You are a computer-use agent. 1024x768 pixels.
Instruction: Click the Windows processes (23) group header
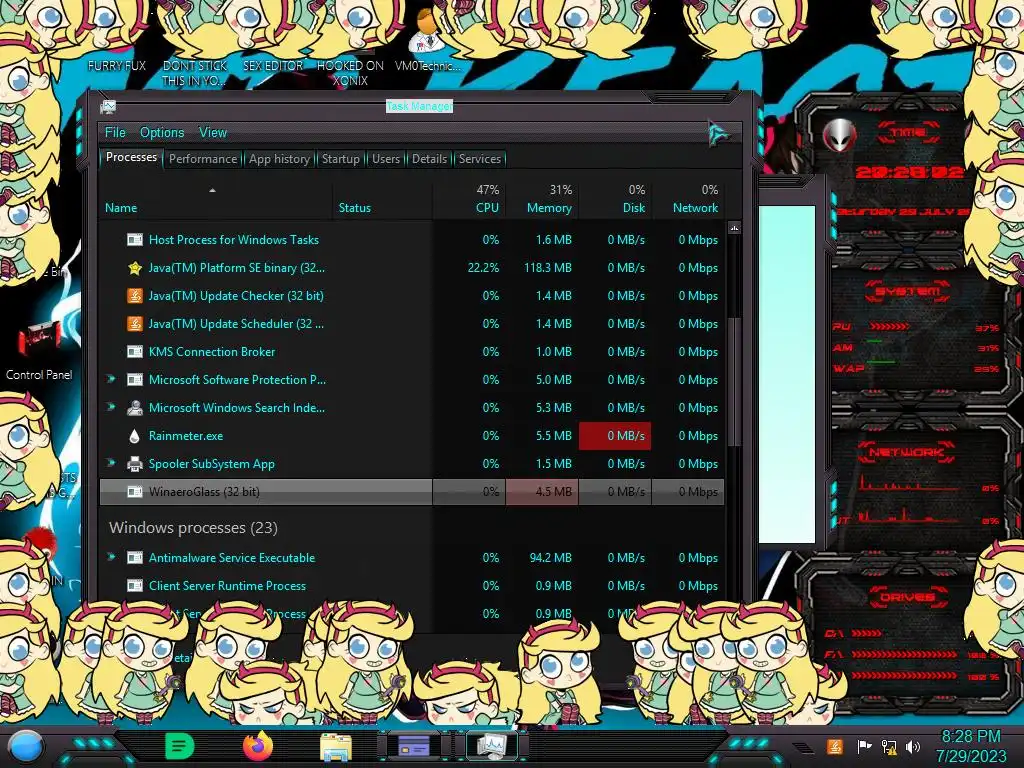pos(193,528)
